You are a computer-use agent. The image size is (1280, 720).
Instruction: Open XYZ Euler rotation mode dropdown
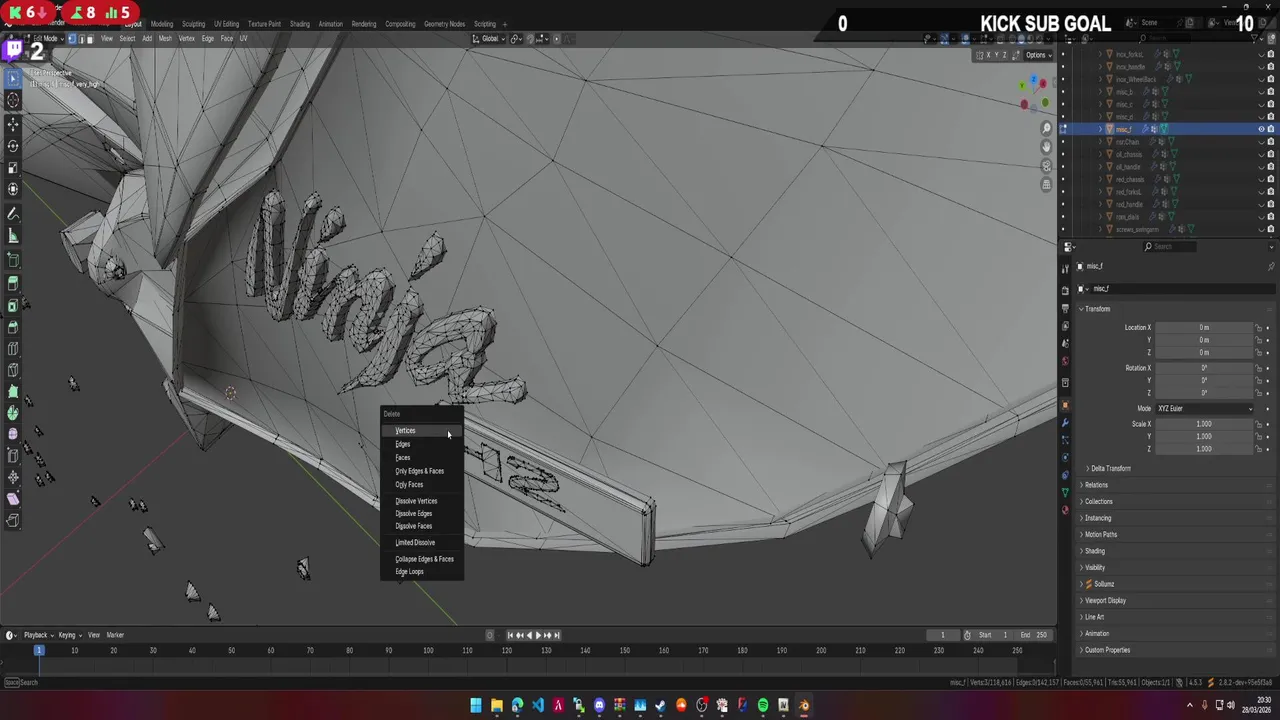1204,409
